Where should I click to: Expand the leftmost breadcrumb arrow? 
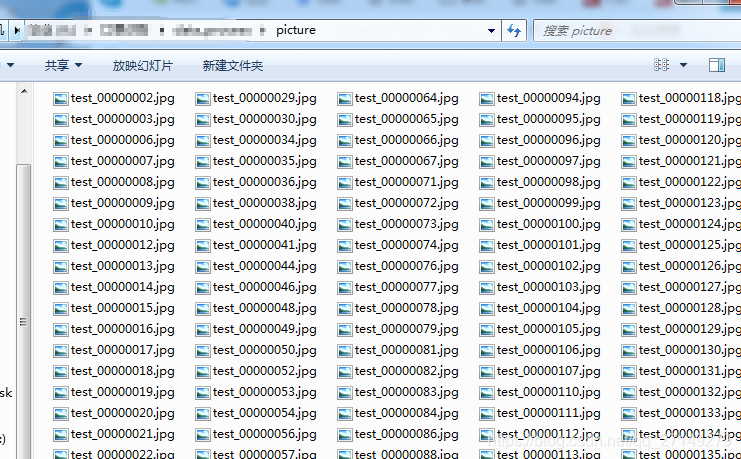[17, 31]
